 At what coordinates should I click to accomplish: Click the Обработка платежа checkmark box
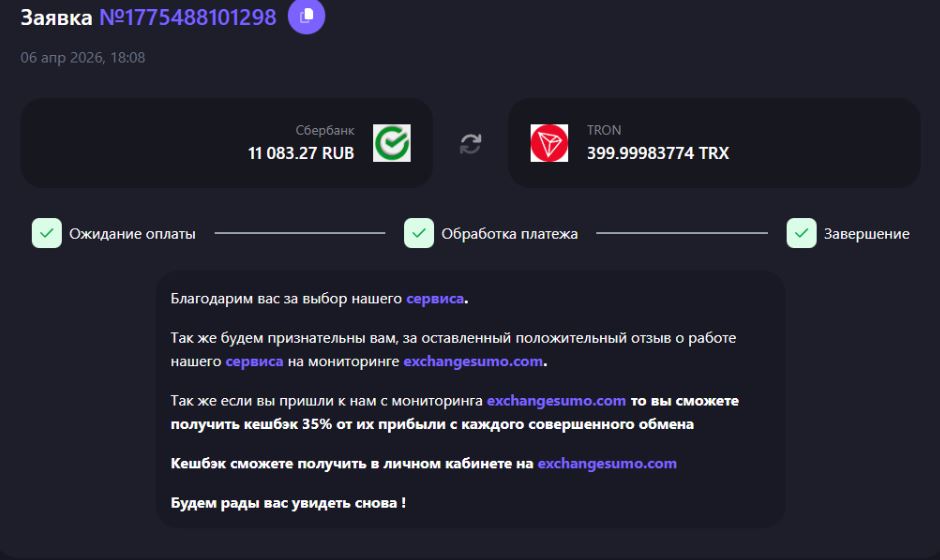coord(418,233)
